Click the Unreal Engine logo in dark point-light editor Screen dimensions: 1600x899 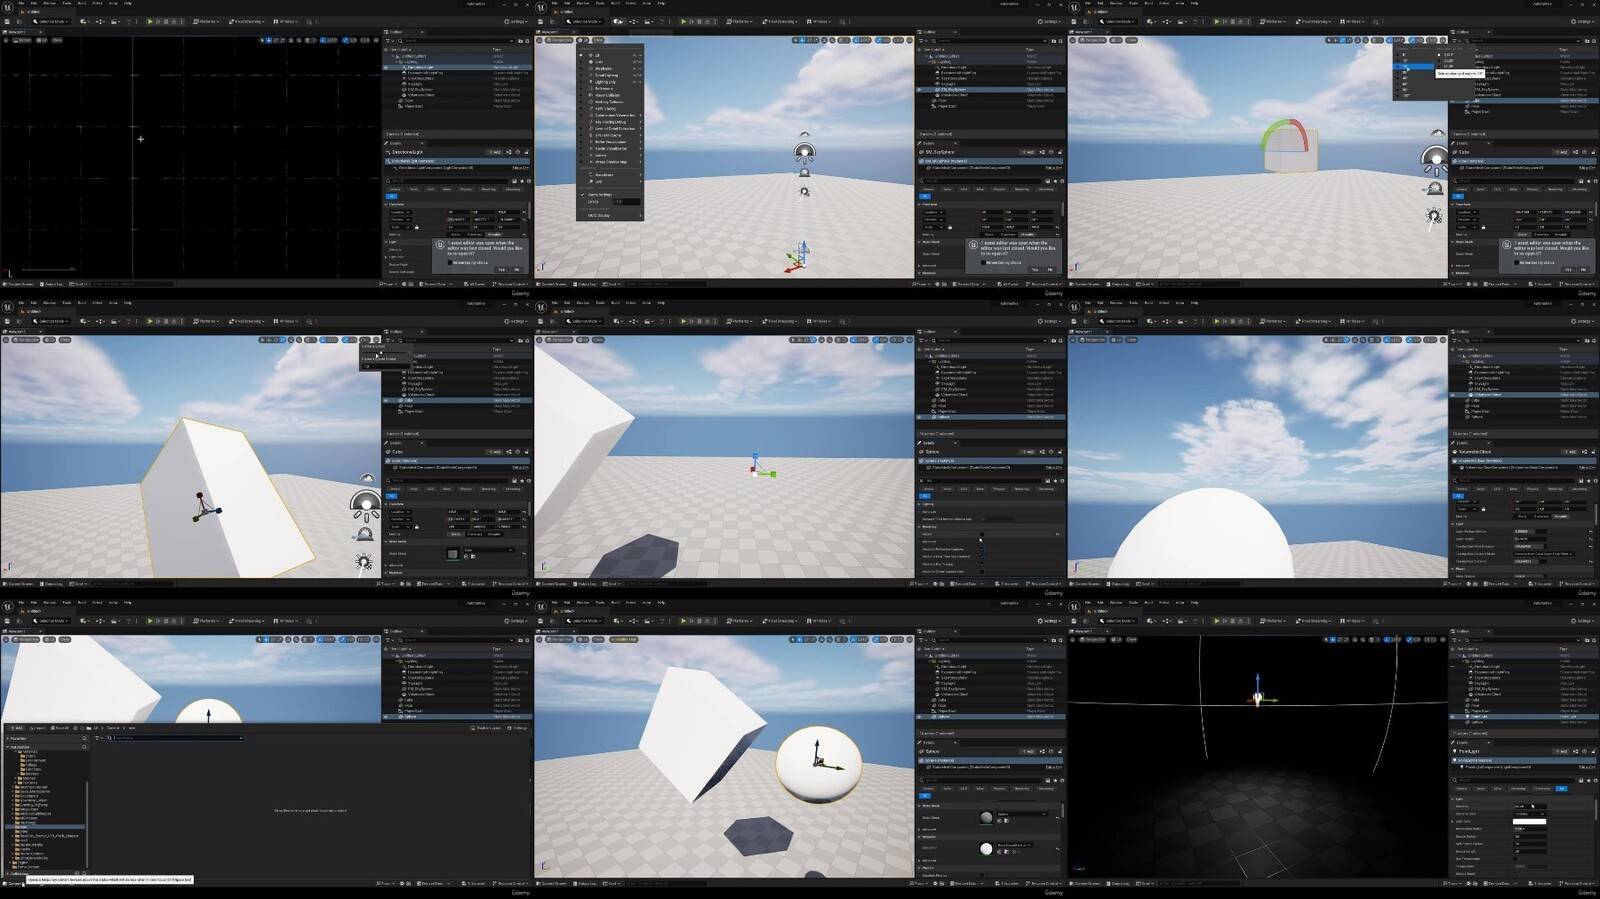coord(1075,607)
